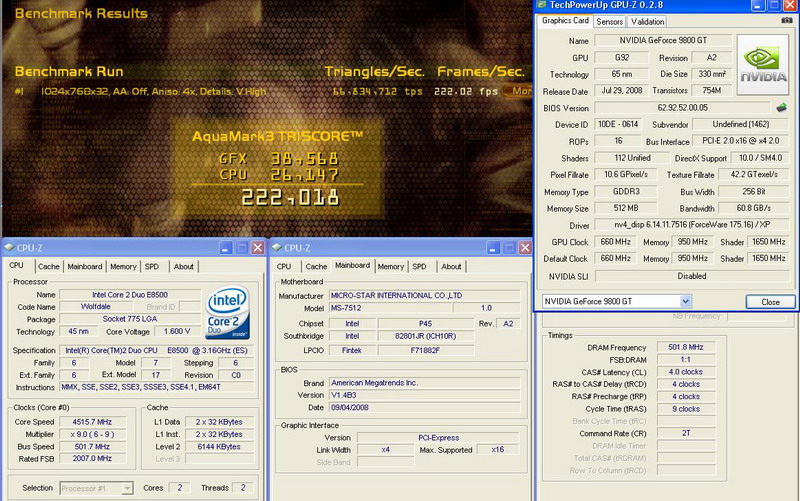
Task: Open the graphics card selection dropdown
Action: click(685, 302)
